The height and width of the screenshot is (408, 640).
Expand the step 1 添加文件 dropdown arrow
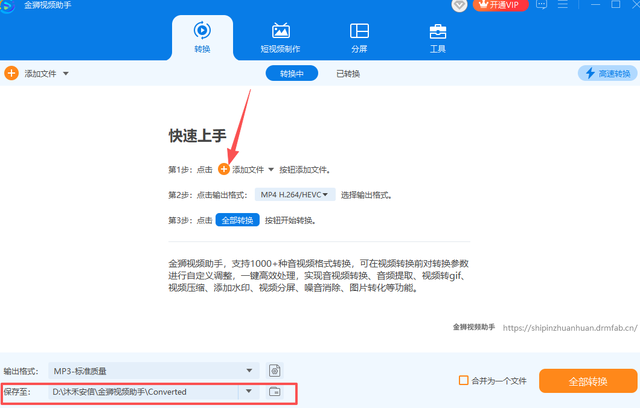click(271, 170)
